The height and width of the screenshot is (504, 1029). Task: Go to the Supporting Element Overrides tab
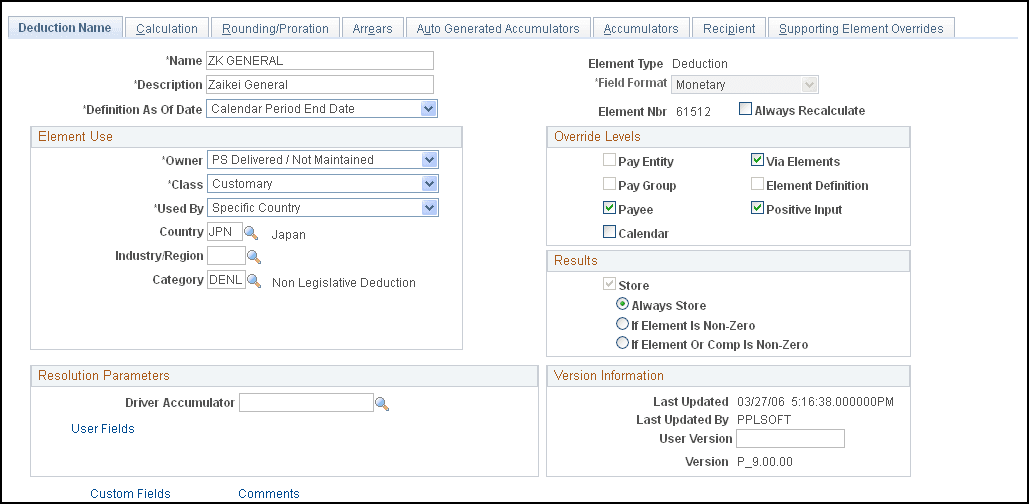point(861,29)
